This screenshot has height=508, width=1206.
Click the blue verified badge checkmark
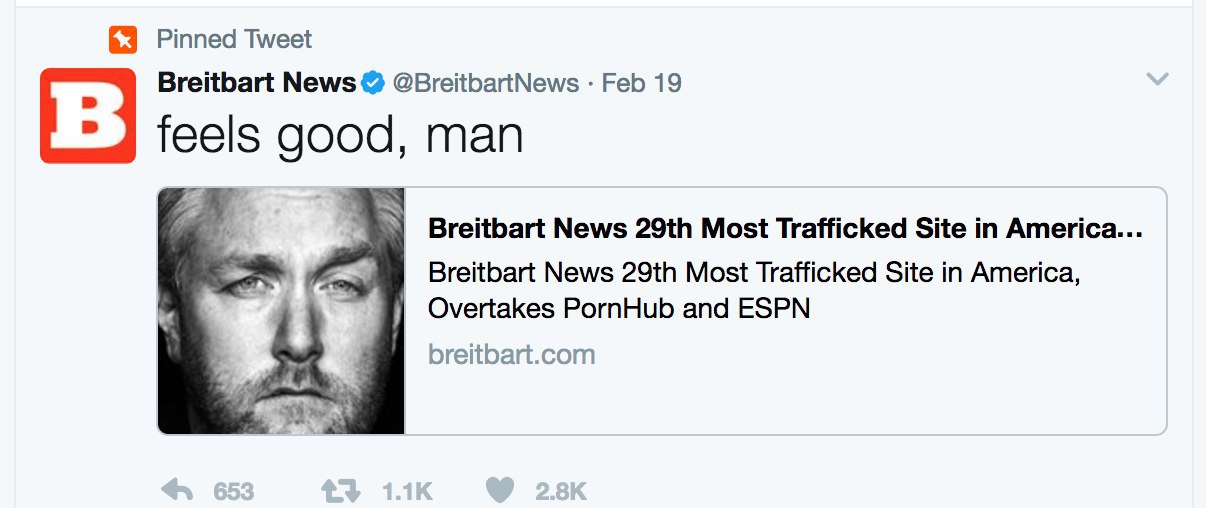(x=373, y=83)
